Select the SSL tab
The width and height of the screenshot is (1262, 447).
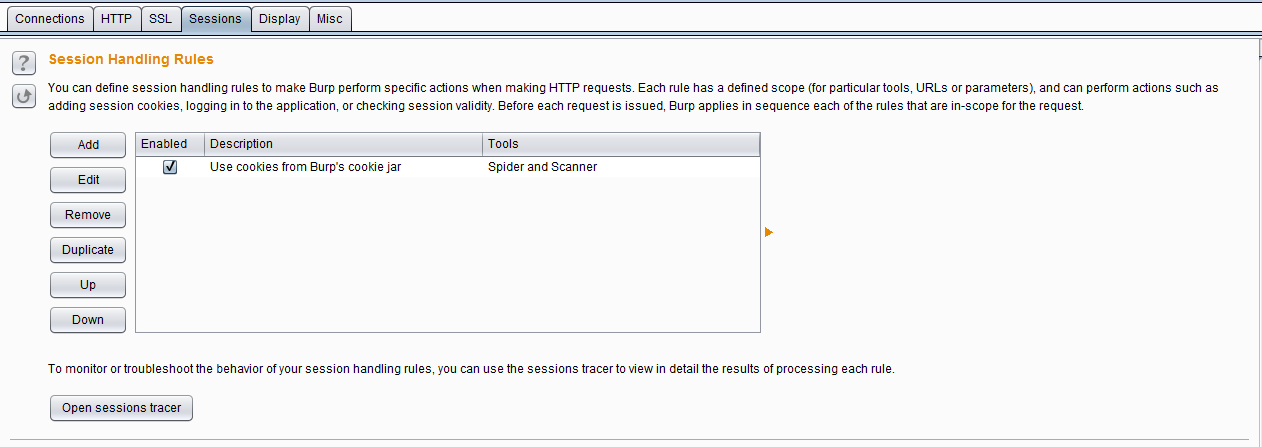[160, 18]
